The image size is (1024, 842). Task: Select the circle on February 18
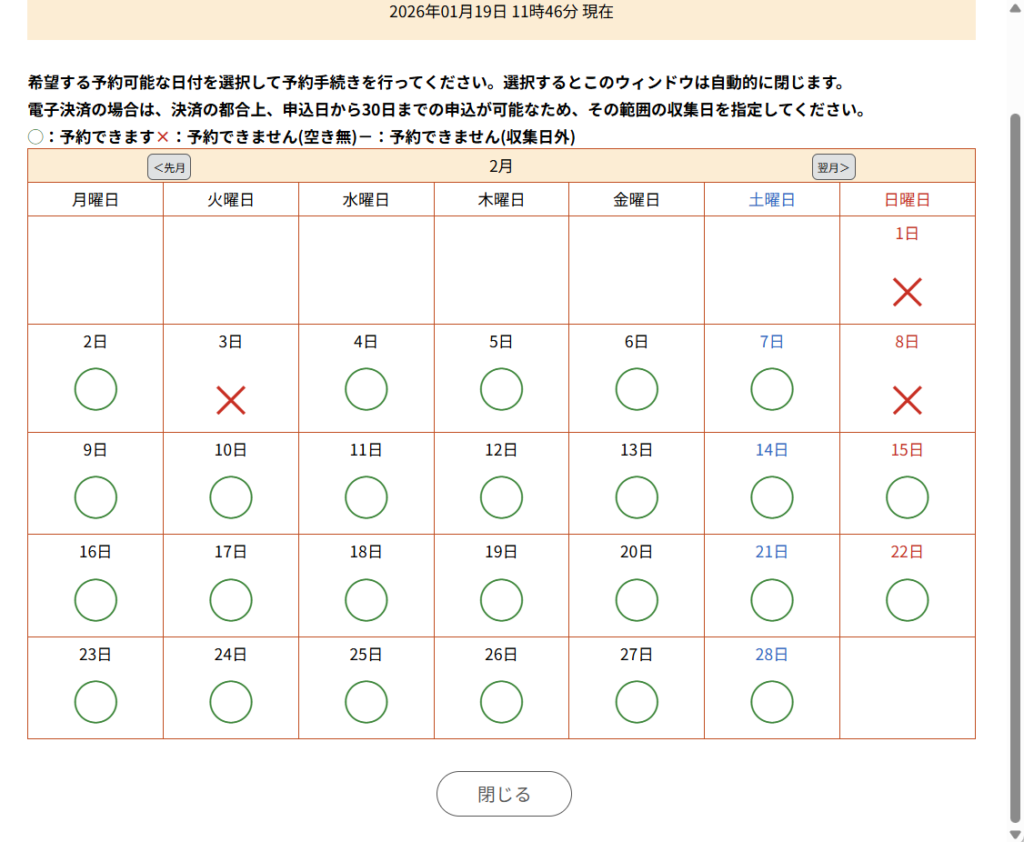point(366,599)
